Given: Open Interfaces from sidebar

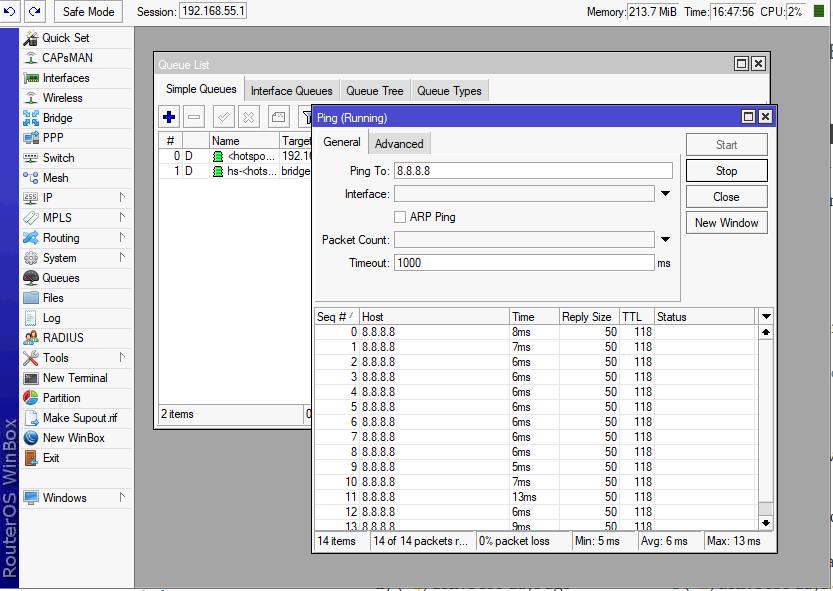Looking at the screenshot, I should [x=77, y=78].
